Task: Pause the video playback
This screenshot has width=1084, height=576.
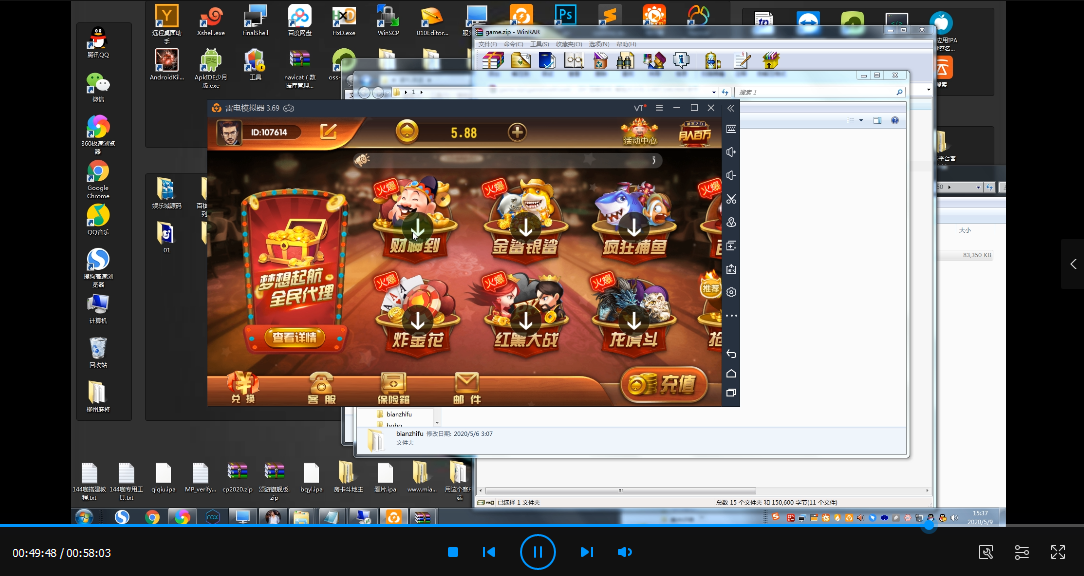Action: [537, 552]
